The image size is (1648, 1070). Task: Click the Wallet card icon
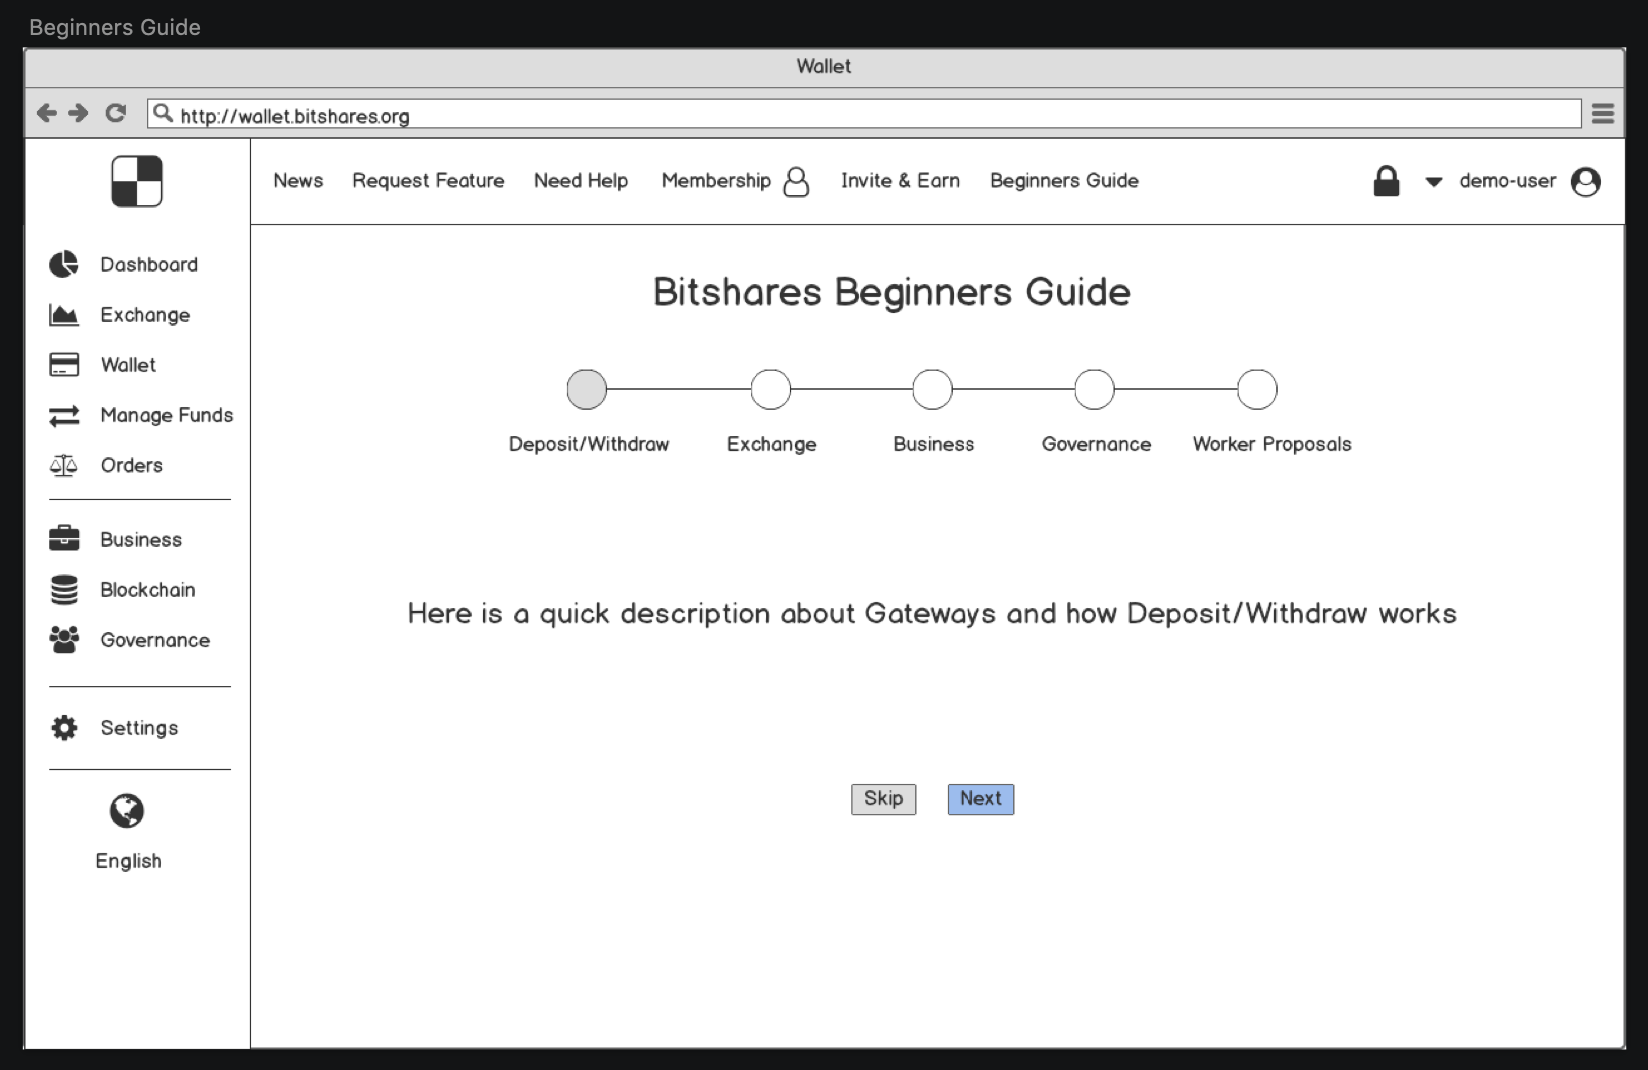[x=64, y=365]
